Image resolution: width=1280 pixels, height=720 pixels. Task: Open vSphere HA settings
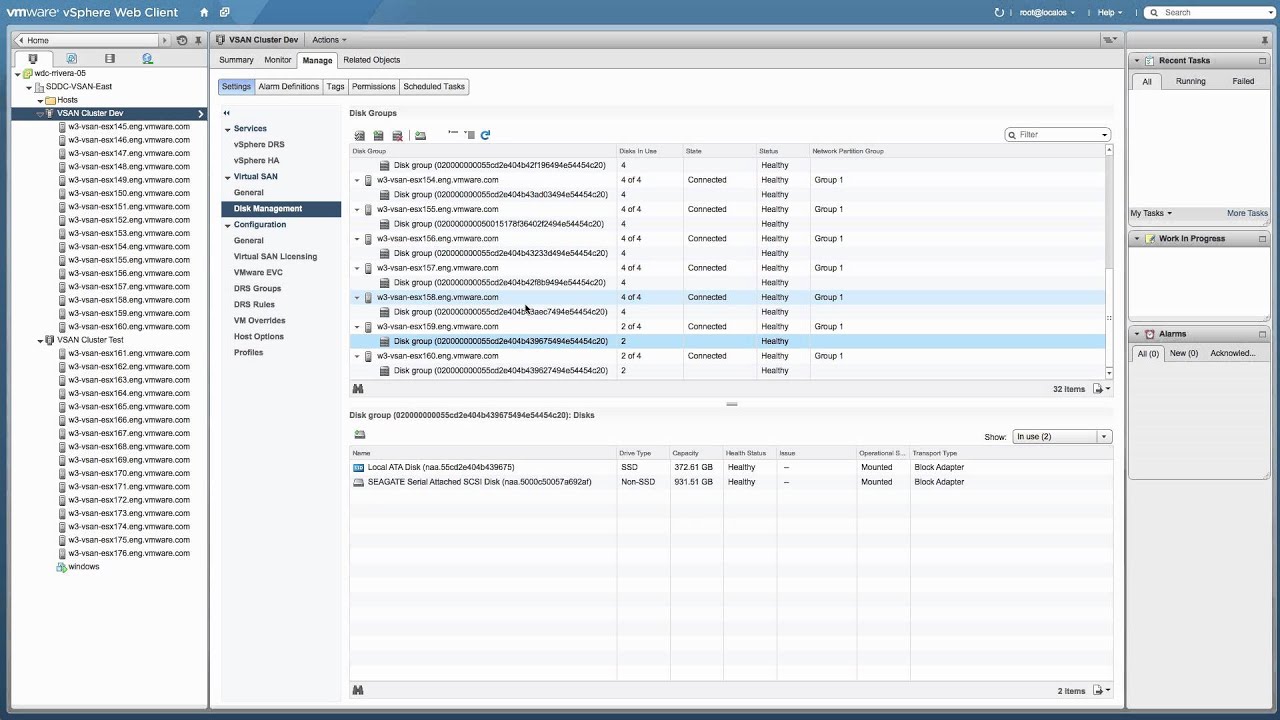coord(256,161)
